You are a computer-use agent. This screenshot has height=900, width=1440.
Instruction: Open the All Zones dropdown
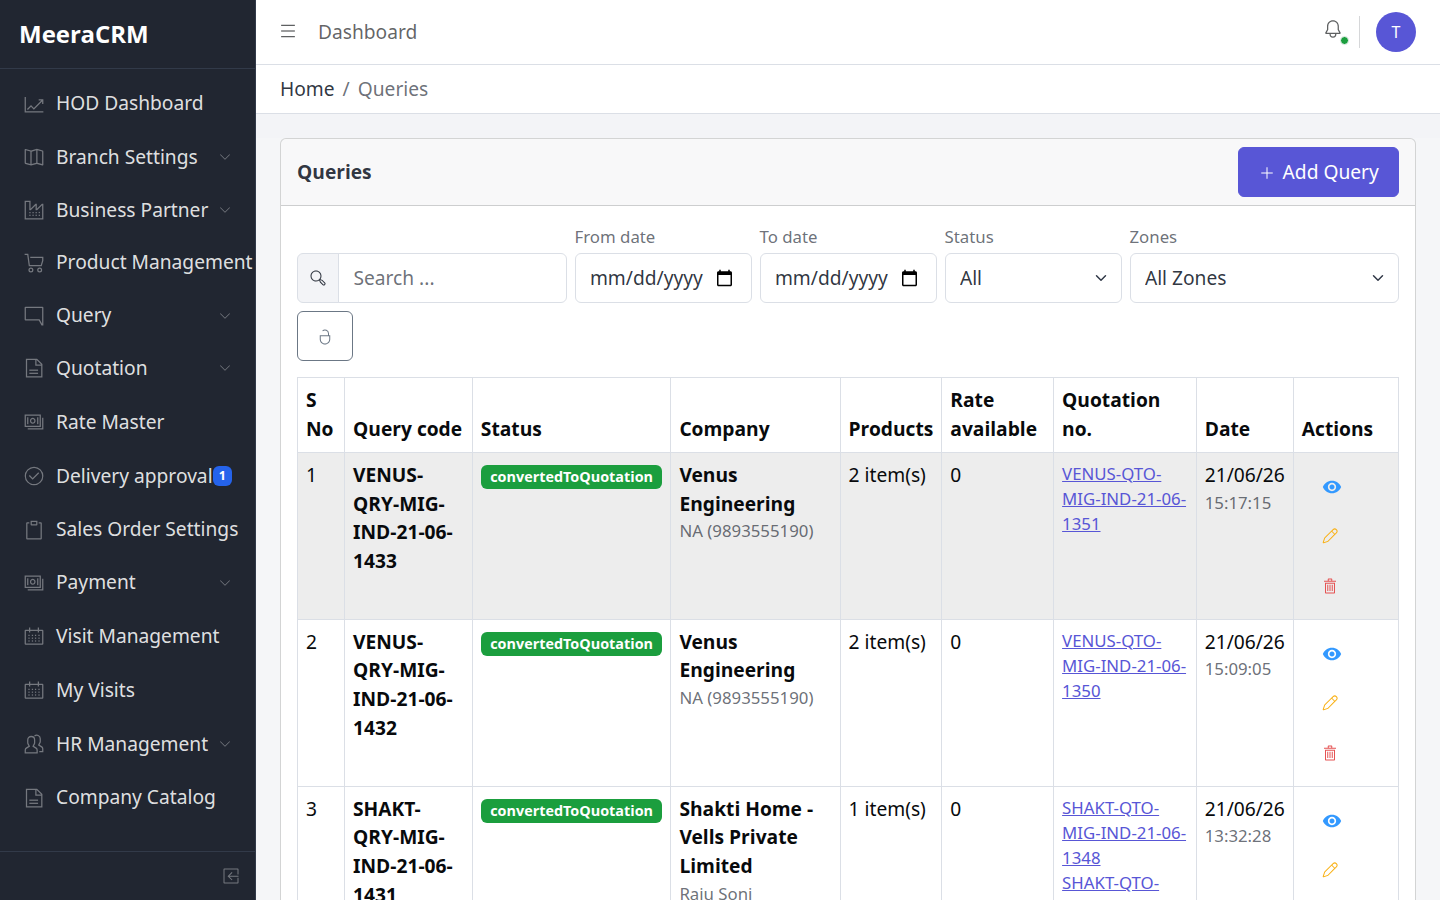(x=1264, y=278)
